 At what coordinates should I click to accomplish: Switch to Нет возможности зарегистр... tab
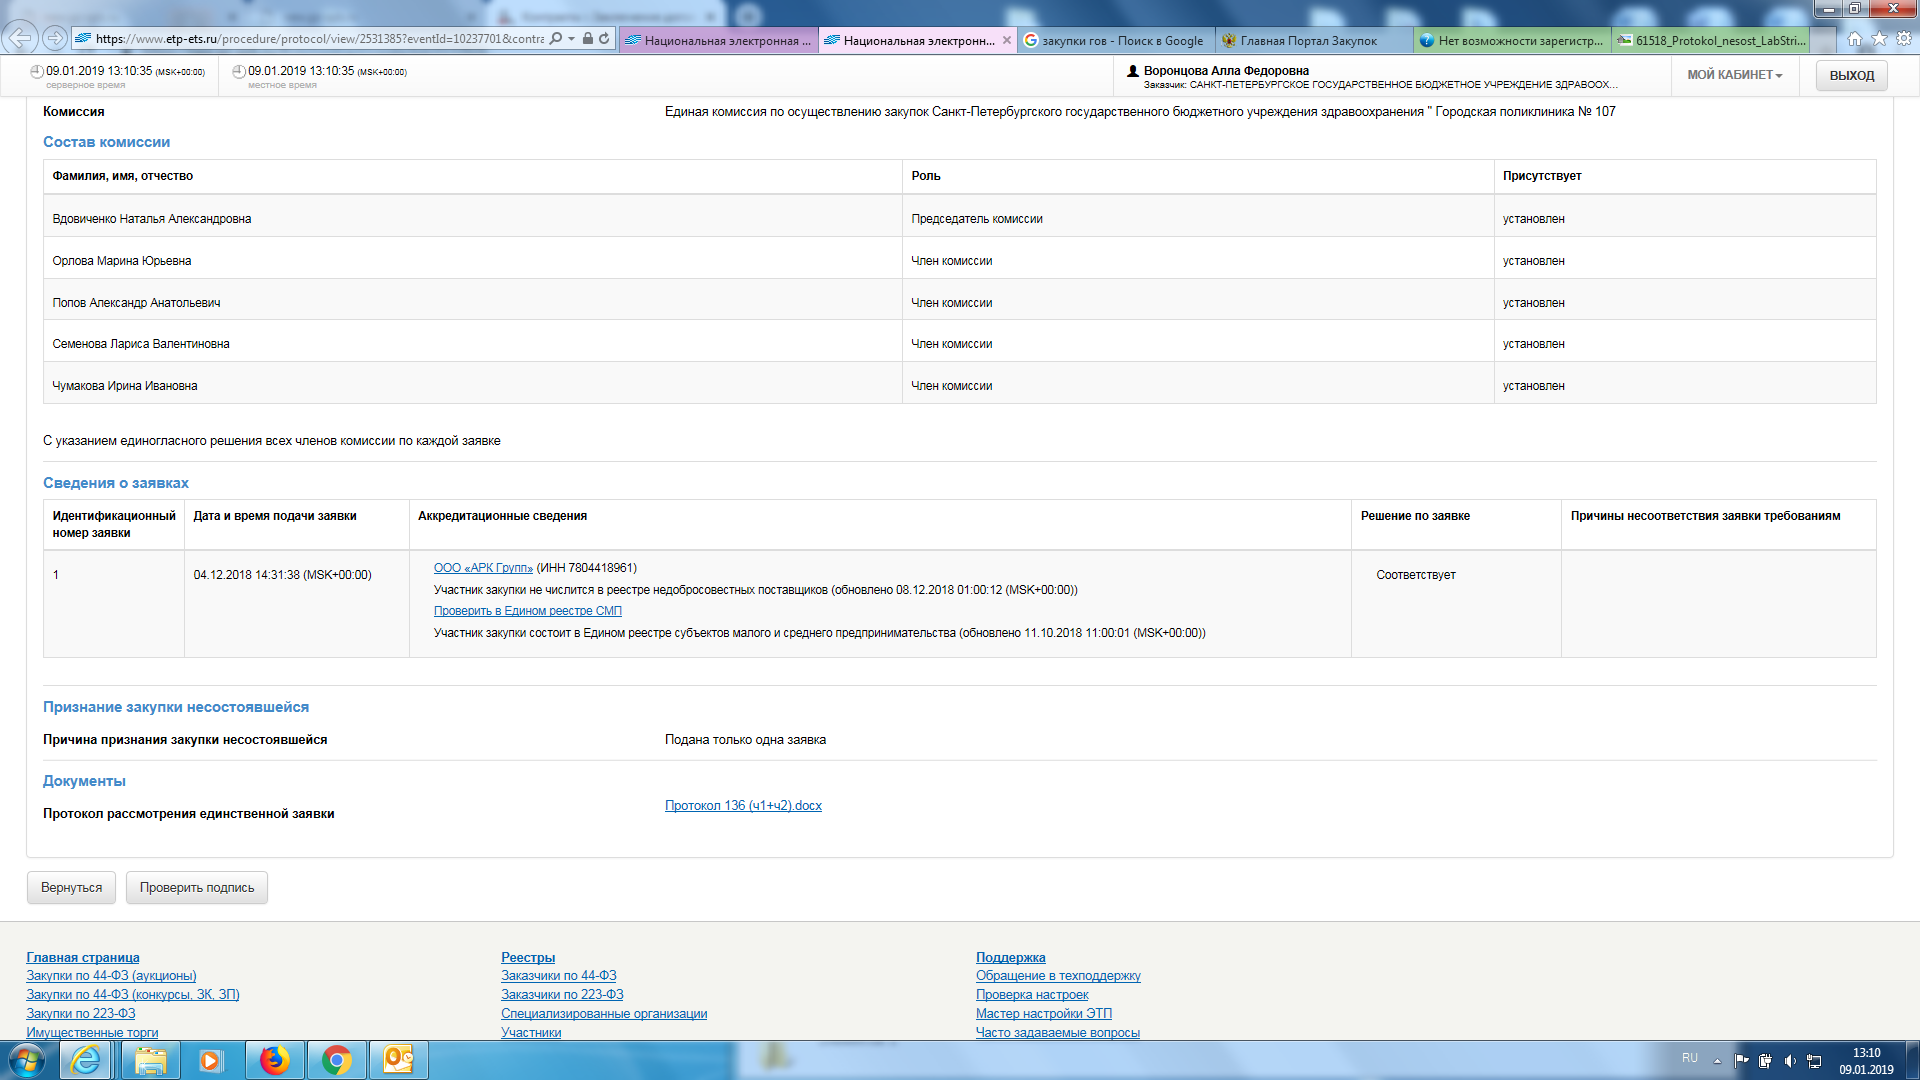(x=1513, y=41)
